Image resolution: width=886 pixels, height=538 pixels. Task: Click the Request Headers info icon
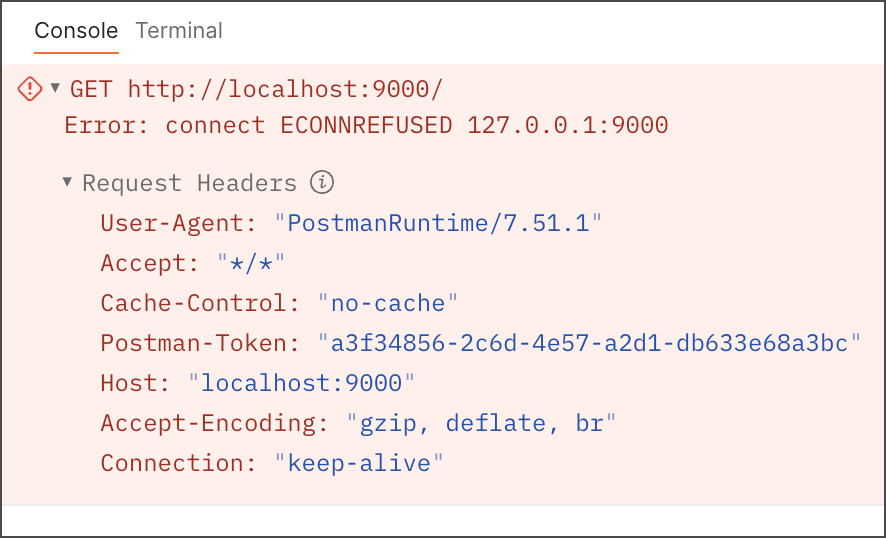pyautogui.click(x=321, y=183)
